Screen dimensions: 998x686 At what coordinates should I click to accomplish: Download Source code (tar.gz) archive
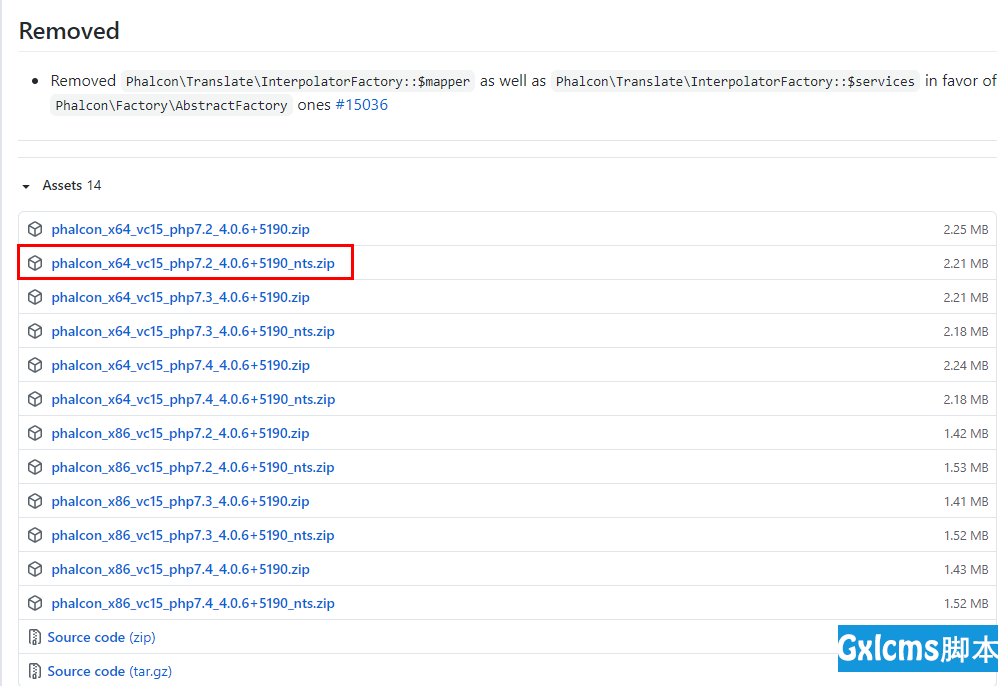[109, 671]
